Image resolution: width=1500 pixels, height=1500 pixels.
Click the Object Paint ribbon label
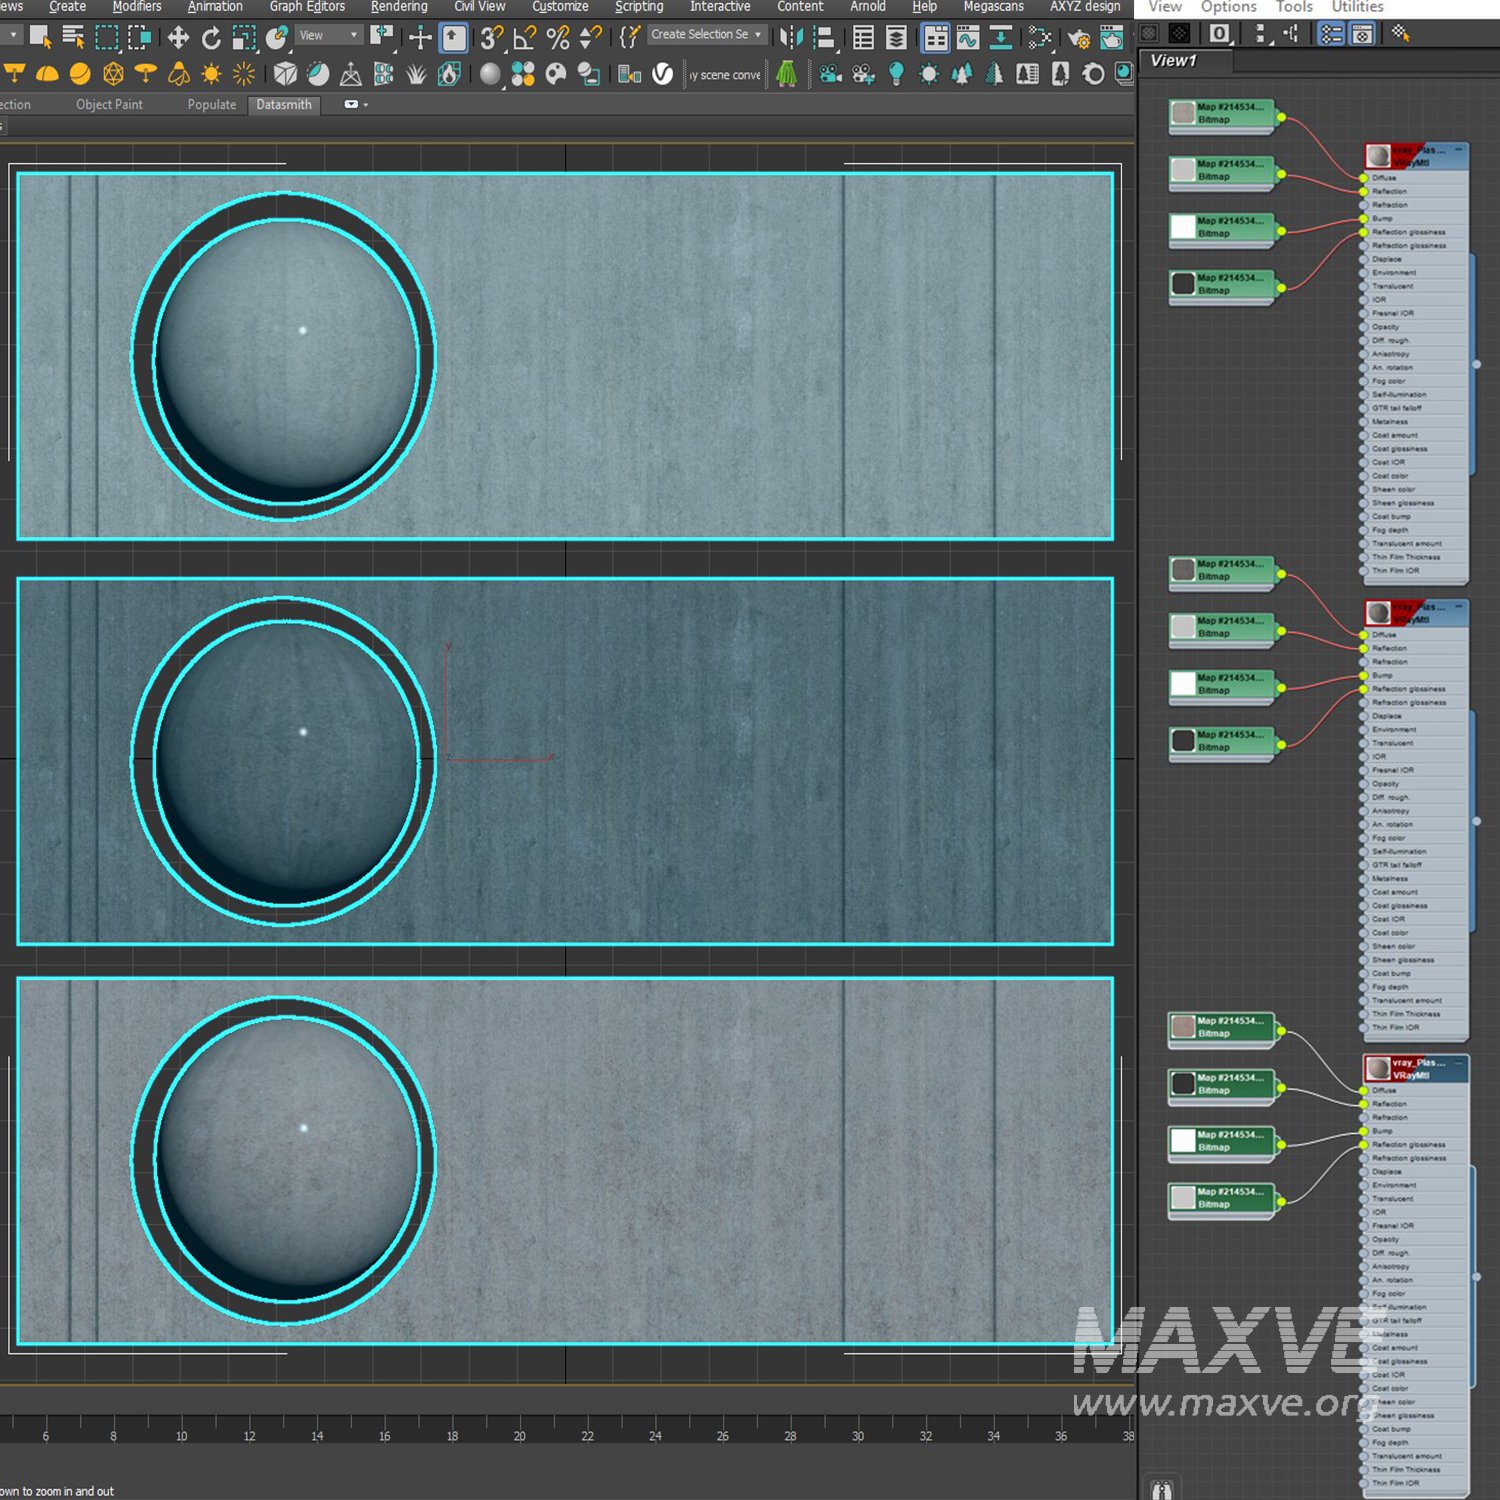109,104
